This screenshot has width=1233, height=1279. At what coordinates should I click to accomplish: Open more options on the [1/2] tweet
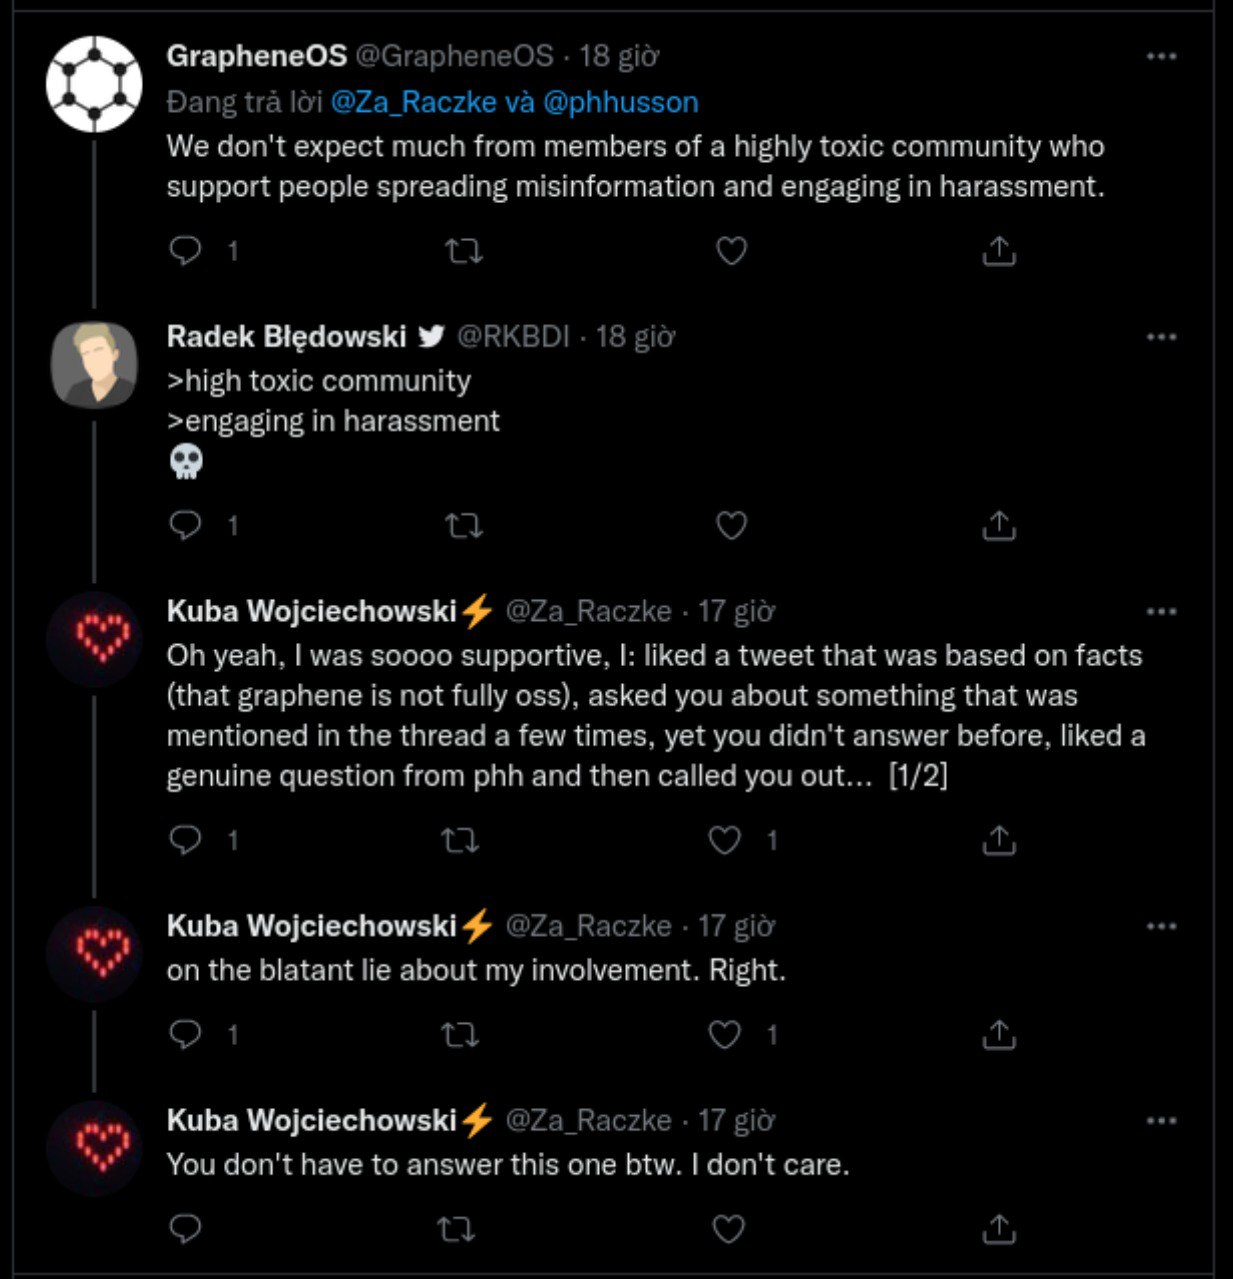[x=1161, y=612]
